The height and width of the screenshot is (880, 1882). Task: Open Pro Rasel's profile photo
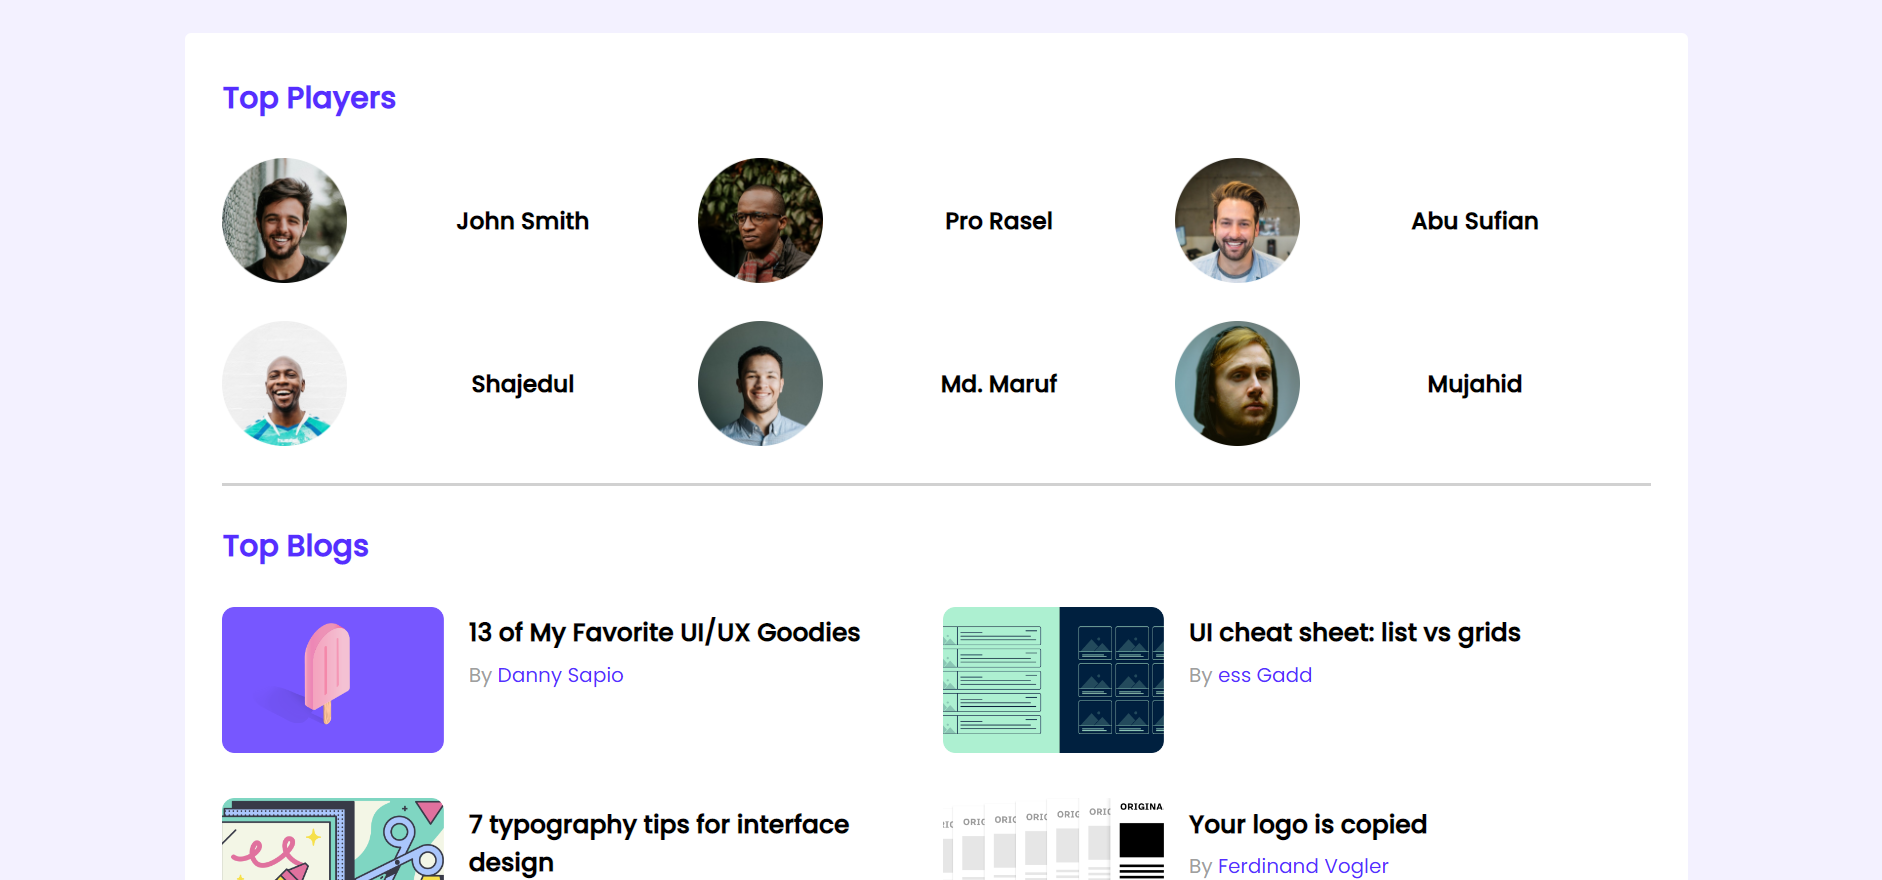[760, 220]
